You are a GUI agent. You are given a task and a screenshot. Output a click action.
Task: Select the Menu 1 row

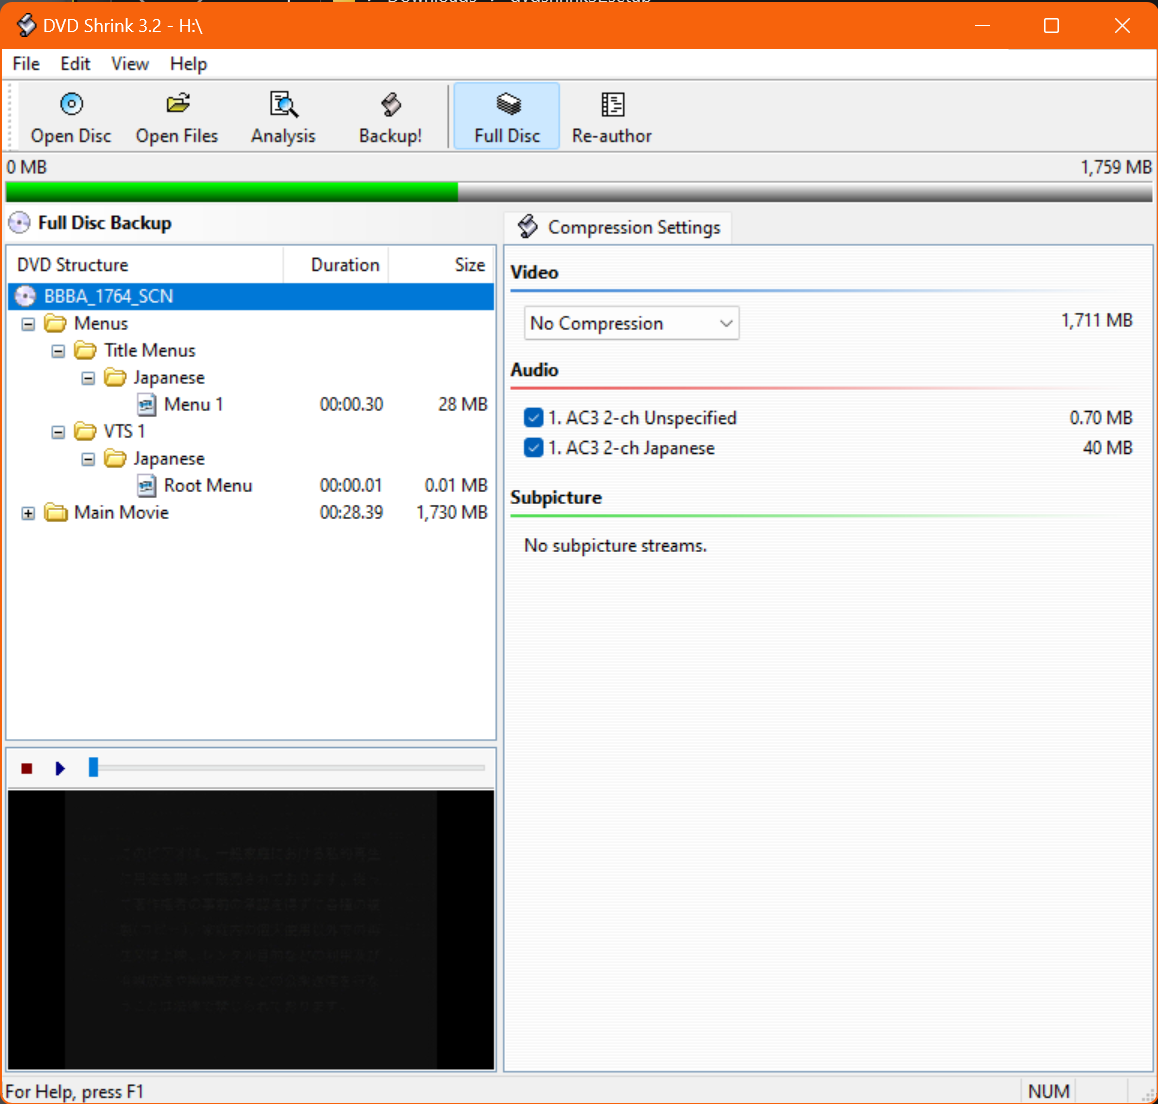[x=251, y=405]
